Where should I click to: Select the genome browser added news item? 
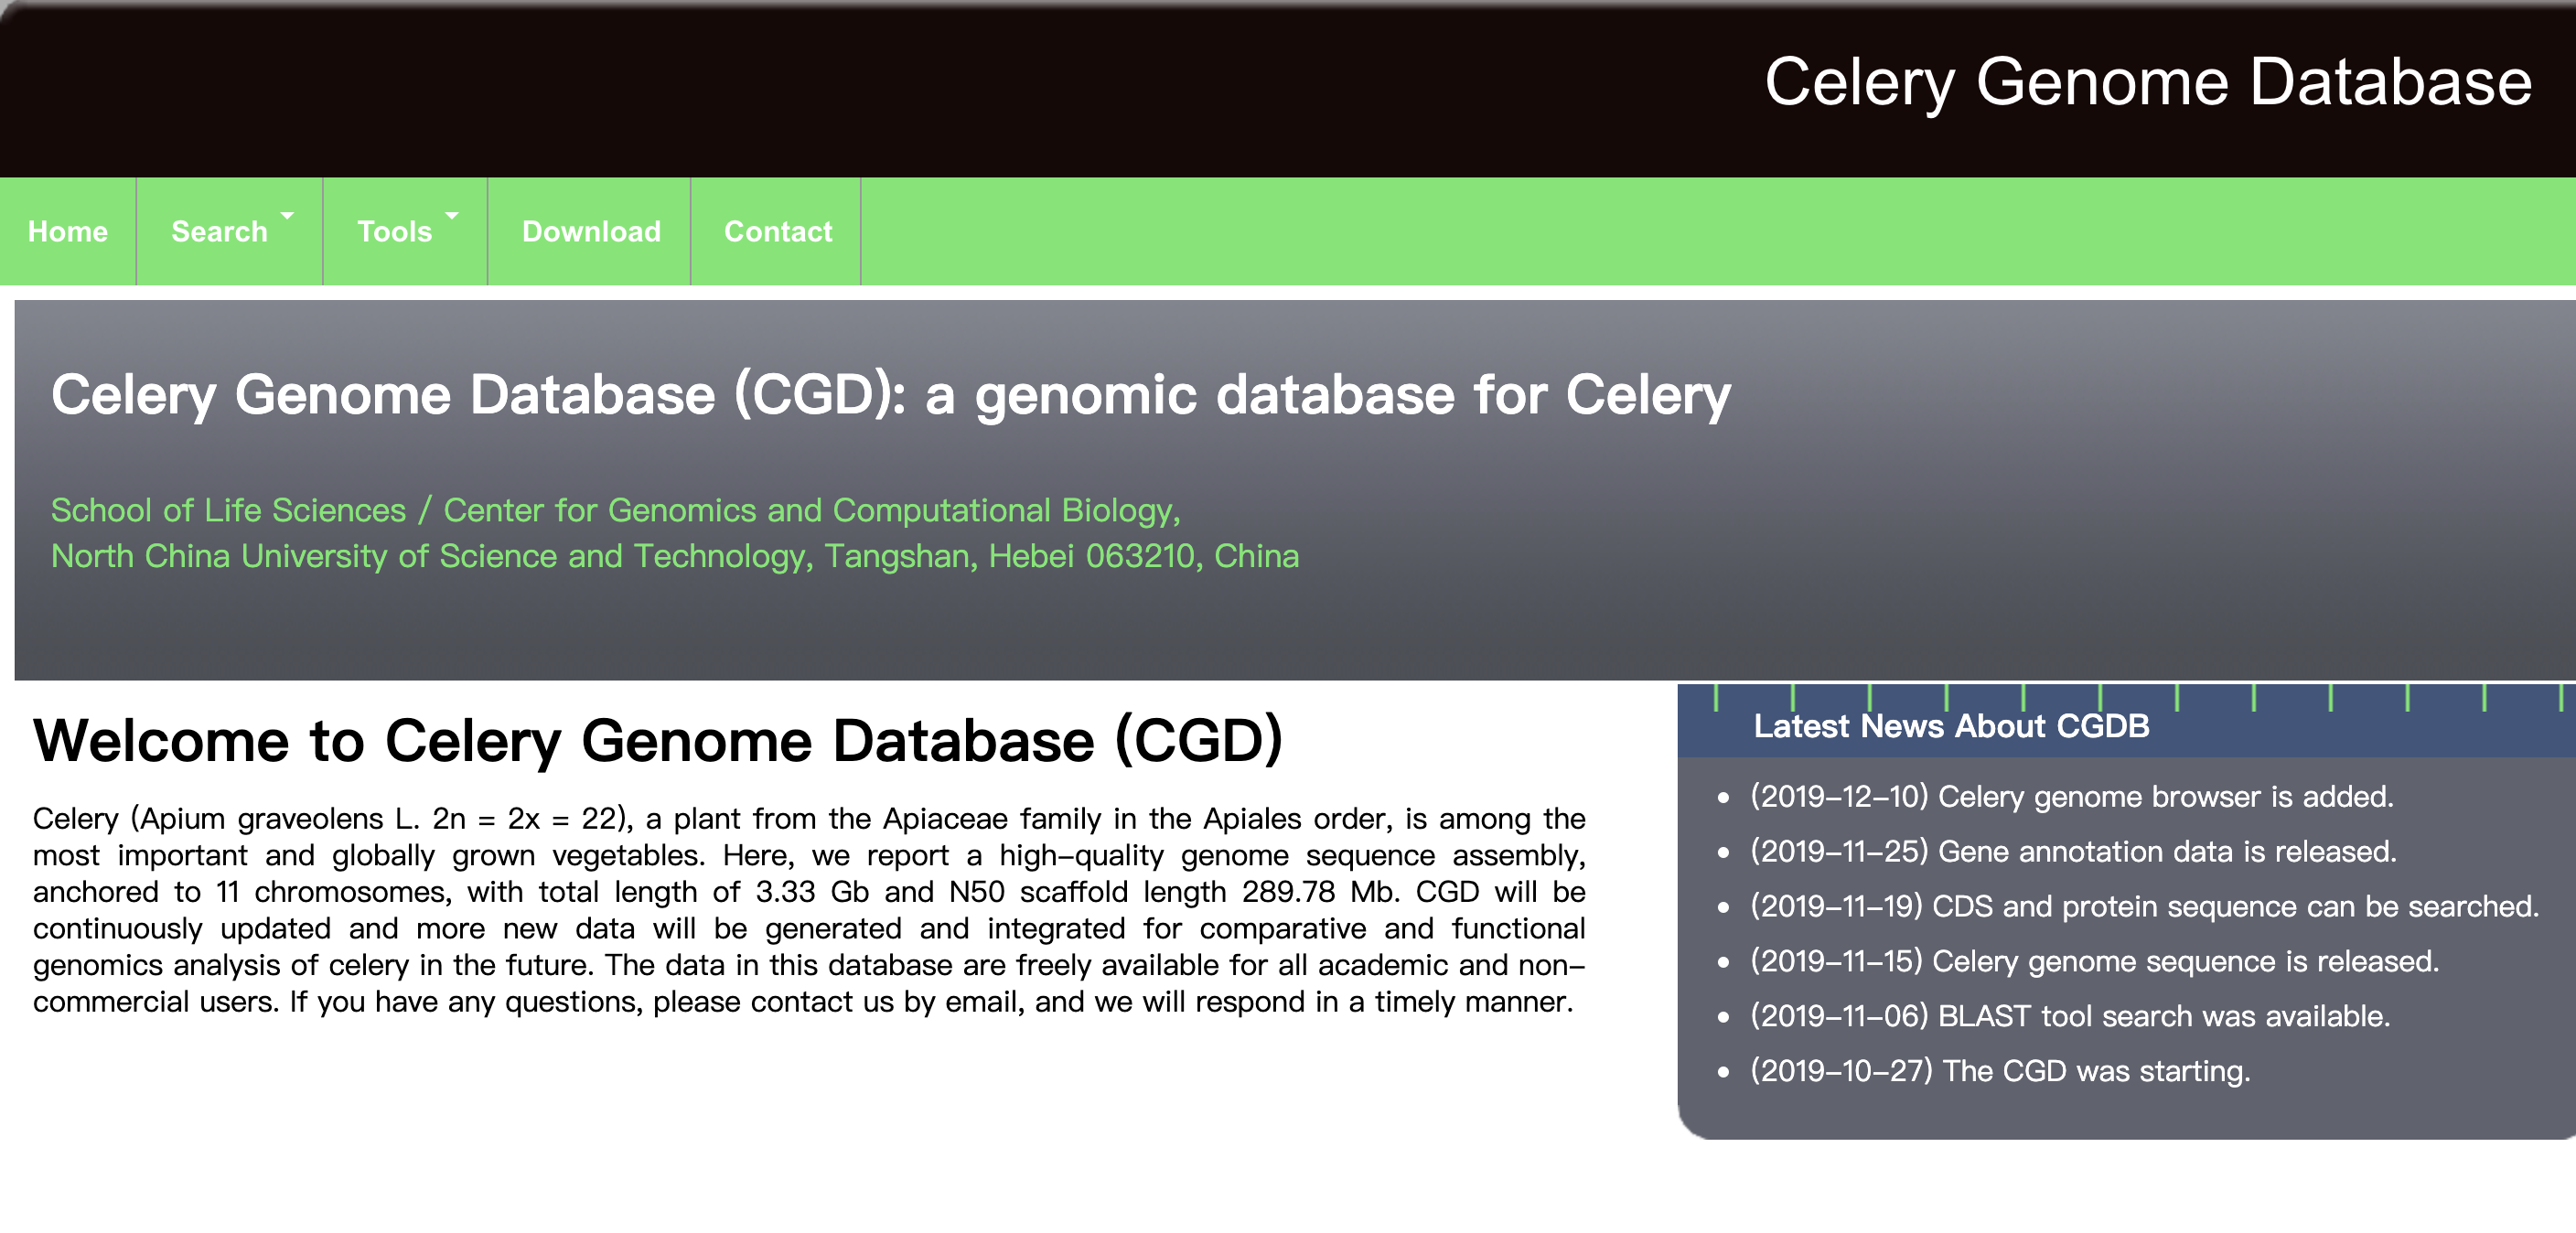(x=2071, y=797)
